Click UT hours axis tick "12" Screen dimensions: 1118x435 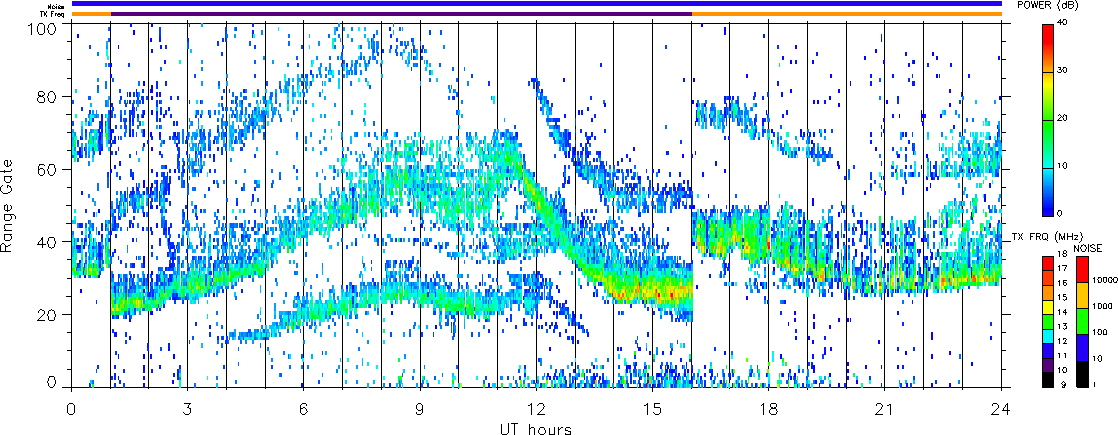coord(536,409)
